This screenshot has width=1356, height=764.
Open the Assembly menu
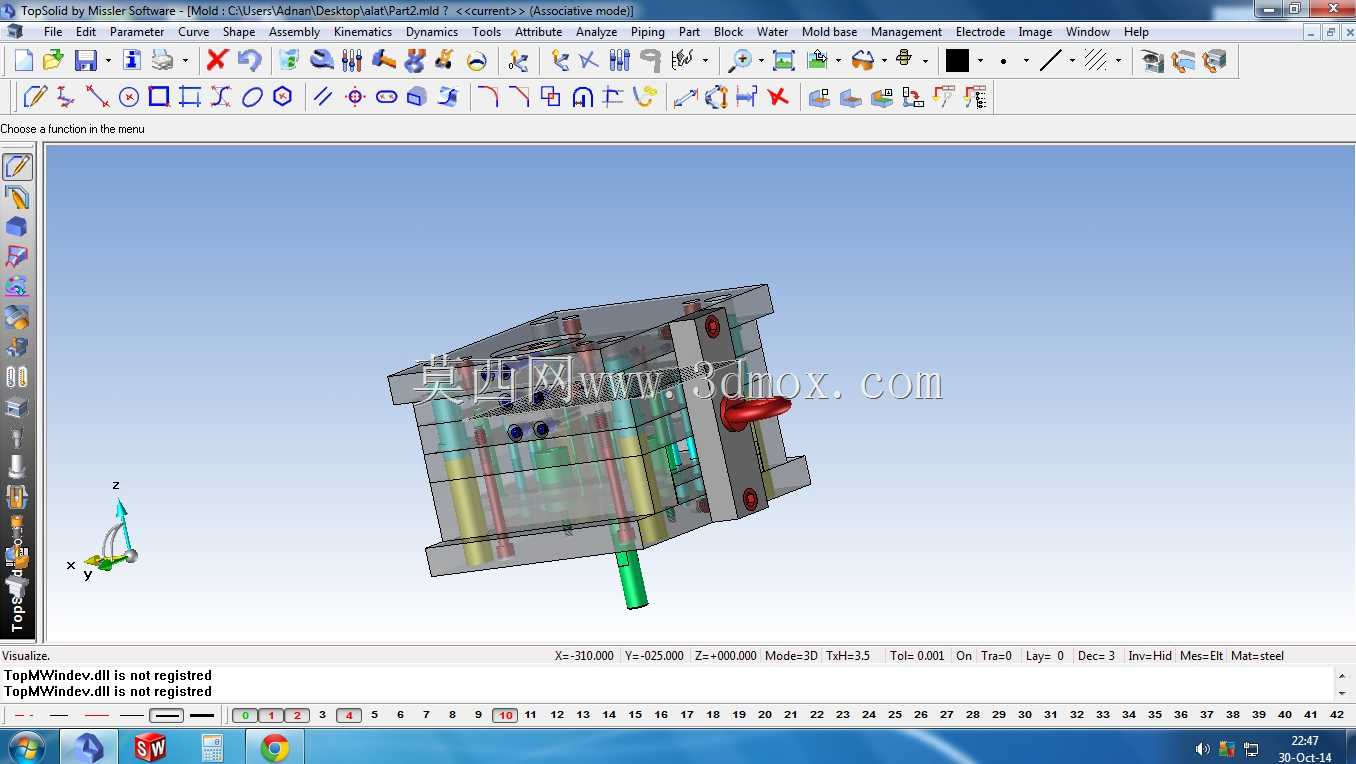tap(295, 32)
